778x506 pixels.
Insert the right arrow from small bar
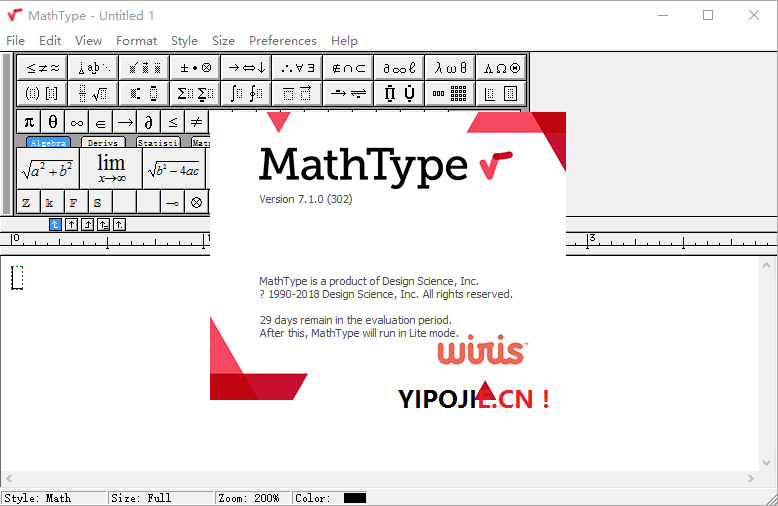point(125,122)
